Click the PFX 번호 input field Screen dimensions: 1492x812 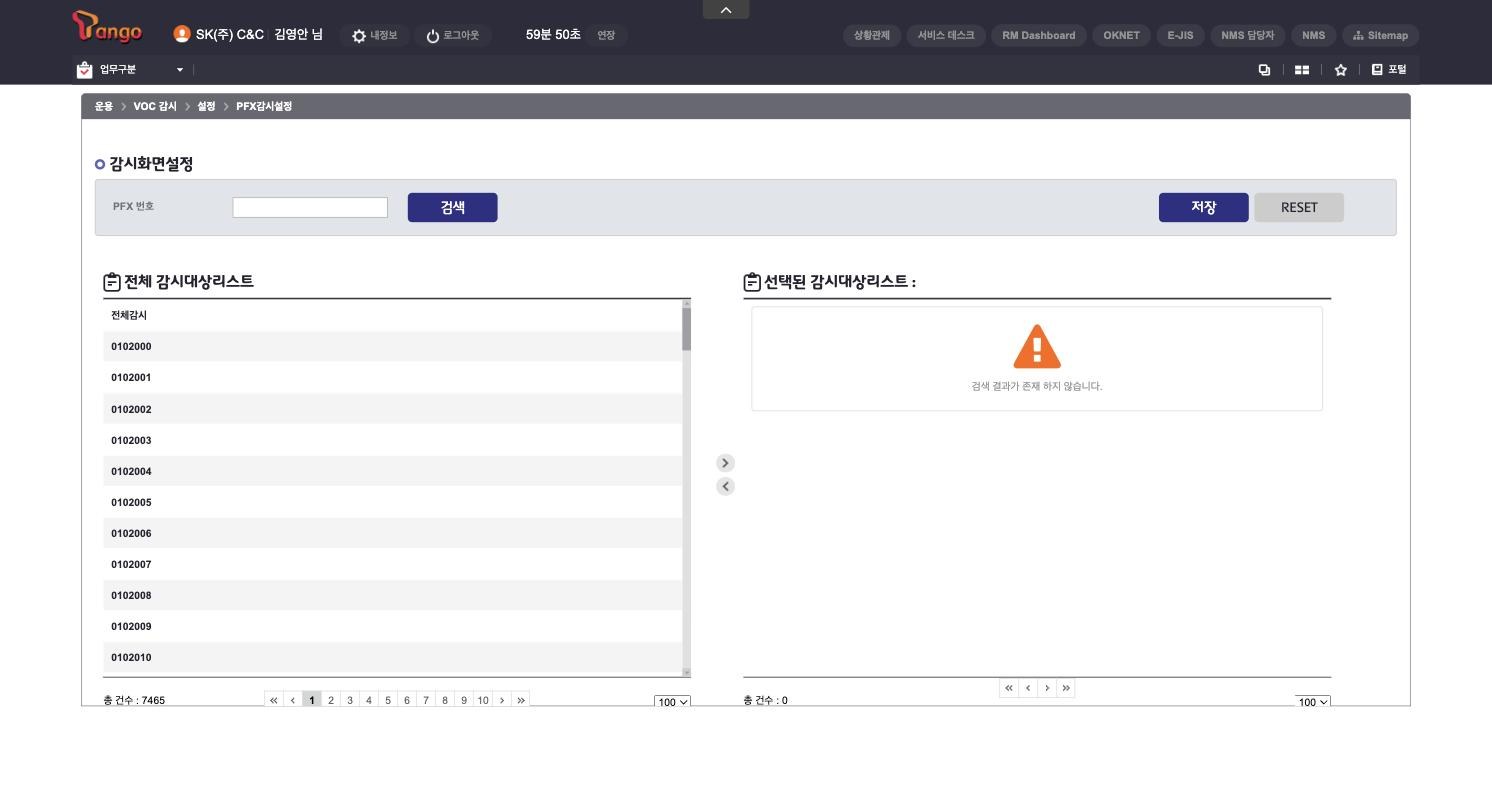click(x=310, y=207)
